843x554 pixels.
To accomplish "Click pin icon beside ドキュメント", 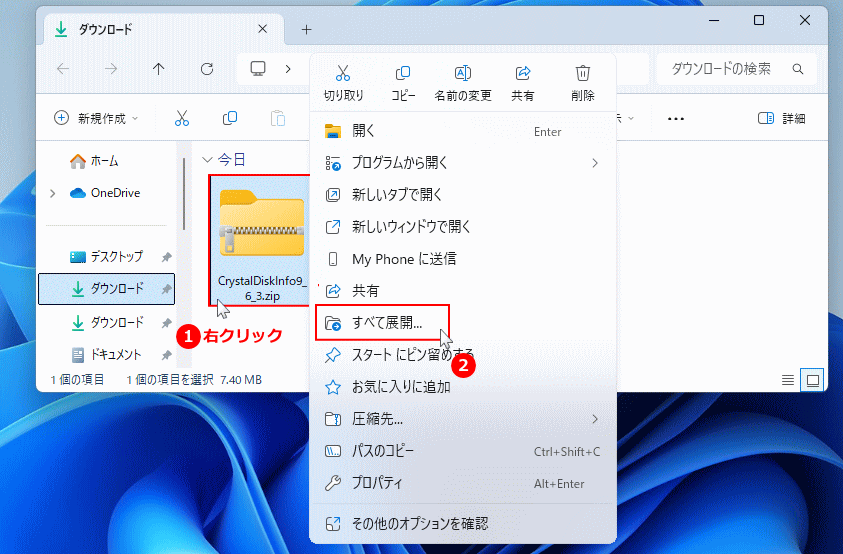I will [166, 356].
